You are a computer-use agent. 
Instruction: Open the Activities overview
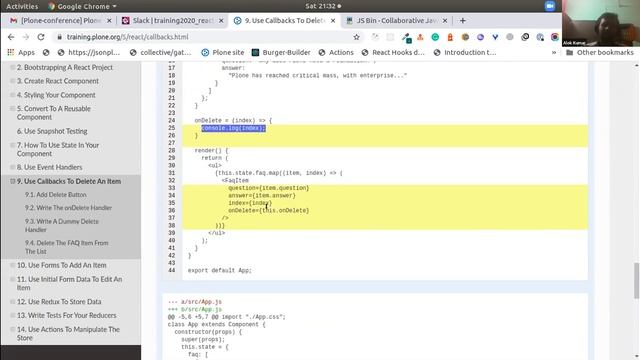coord(22,6)
